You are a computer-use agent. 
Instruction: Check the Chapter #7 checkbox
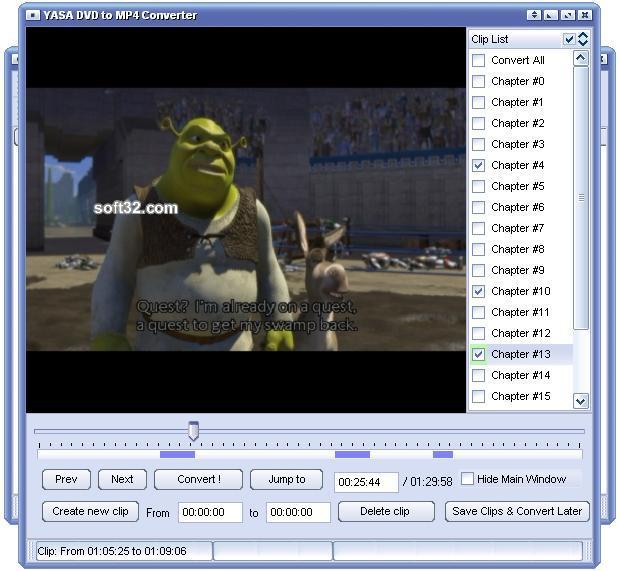click(x=478, y=228)
